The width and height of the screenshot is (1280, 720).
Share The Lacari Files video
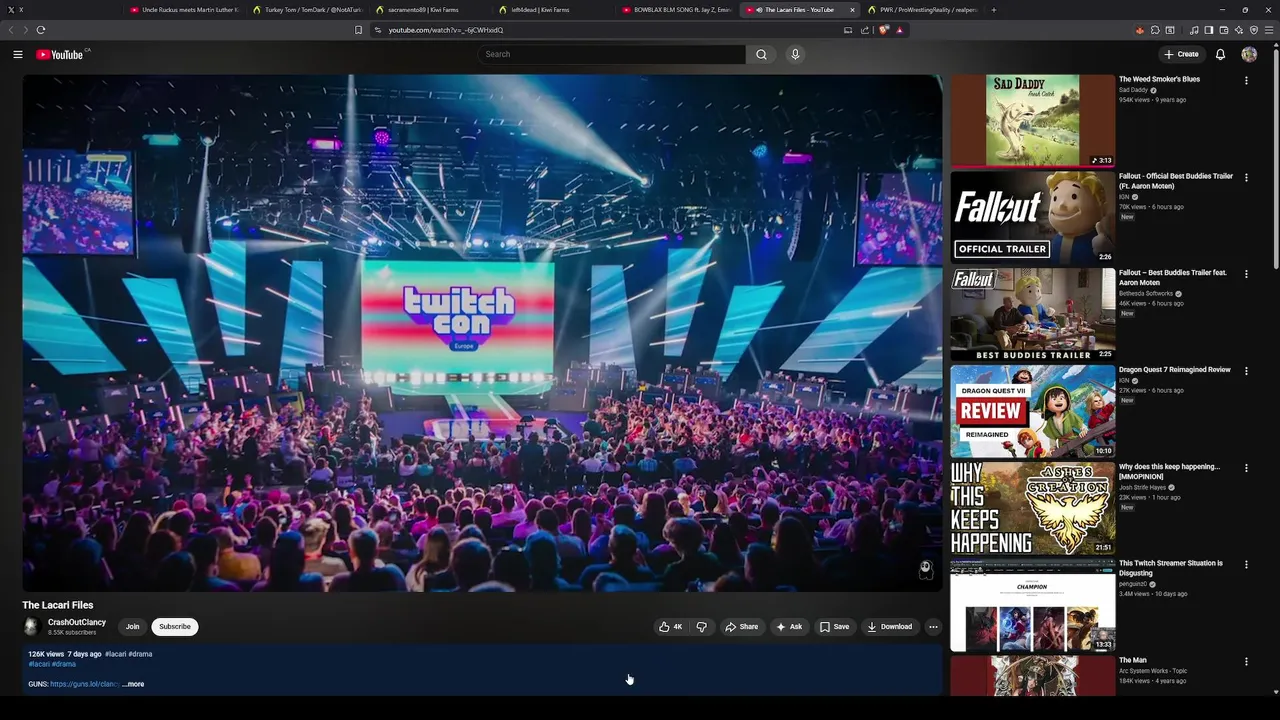click(x=741, y=627)
